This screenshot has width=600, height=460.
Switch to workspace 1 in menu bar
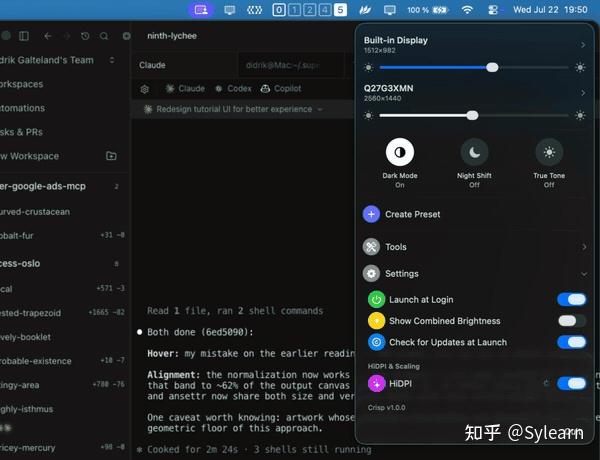click(x=294, y=10)
